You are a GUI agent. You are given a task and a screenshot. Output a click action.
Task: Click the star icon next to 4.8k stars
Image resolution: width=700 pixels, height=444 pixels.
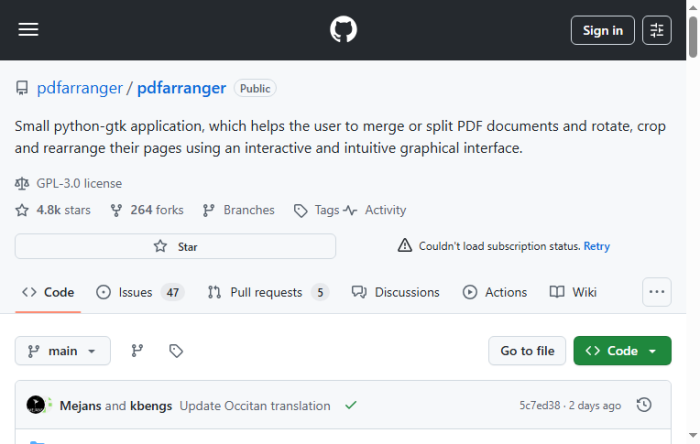[22, 210]
